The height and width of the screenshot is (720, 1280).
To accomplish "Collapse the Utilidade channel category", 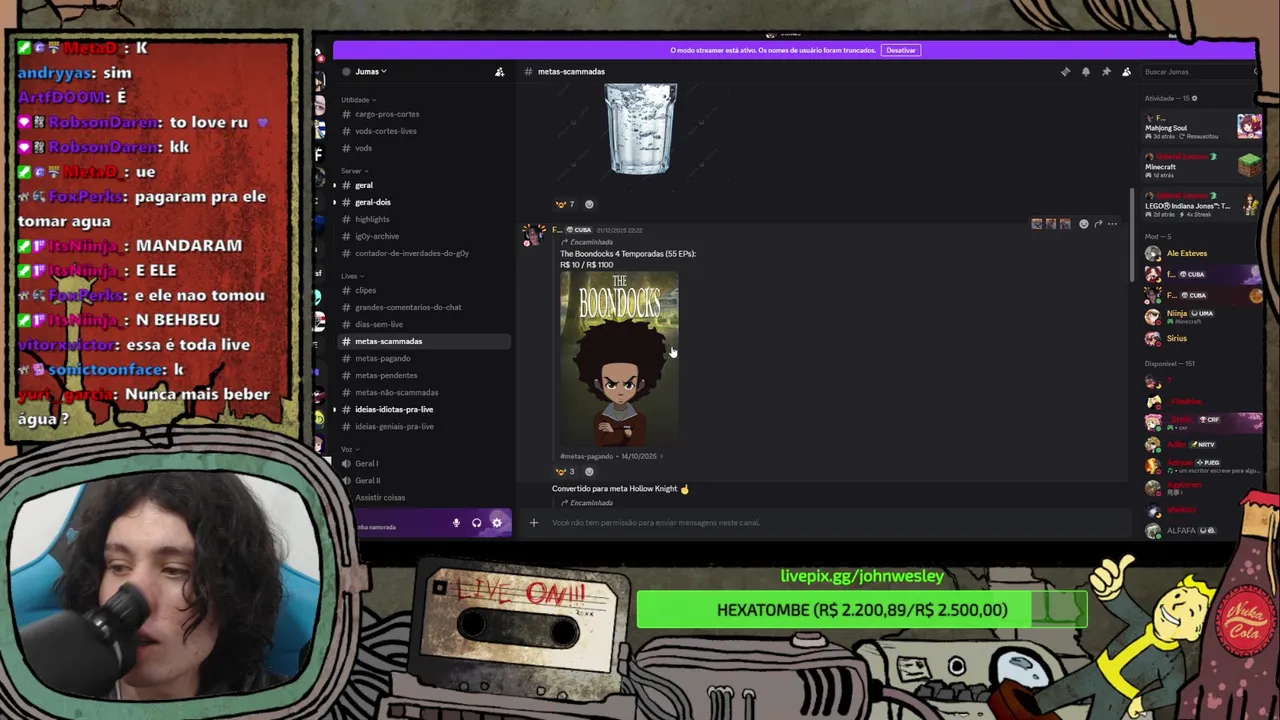I will [x=358, y=100].
